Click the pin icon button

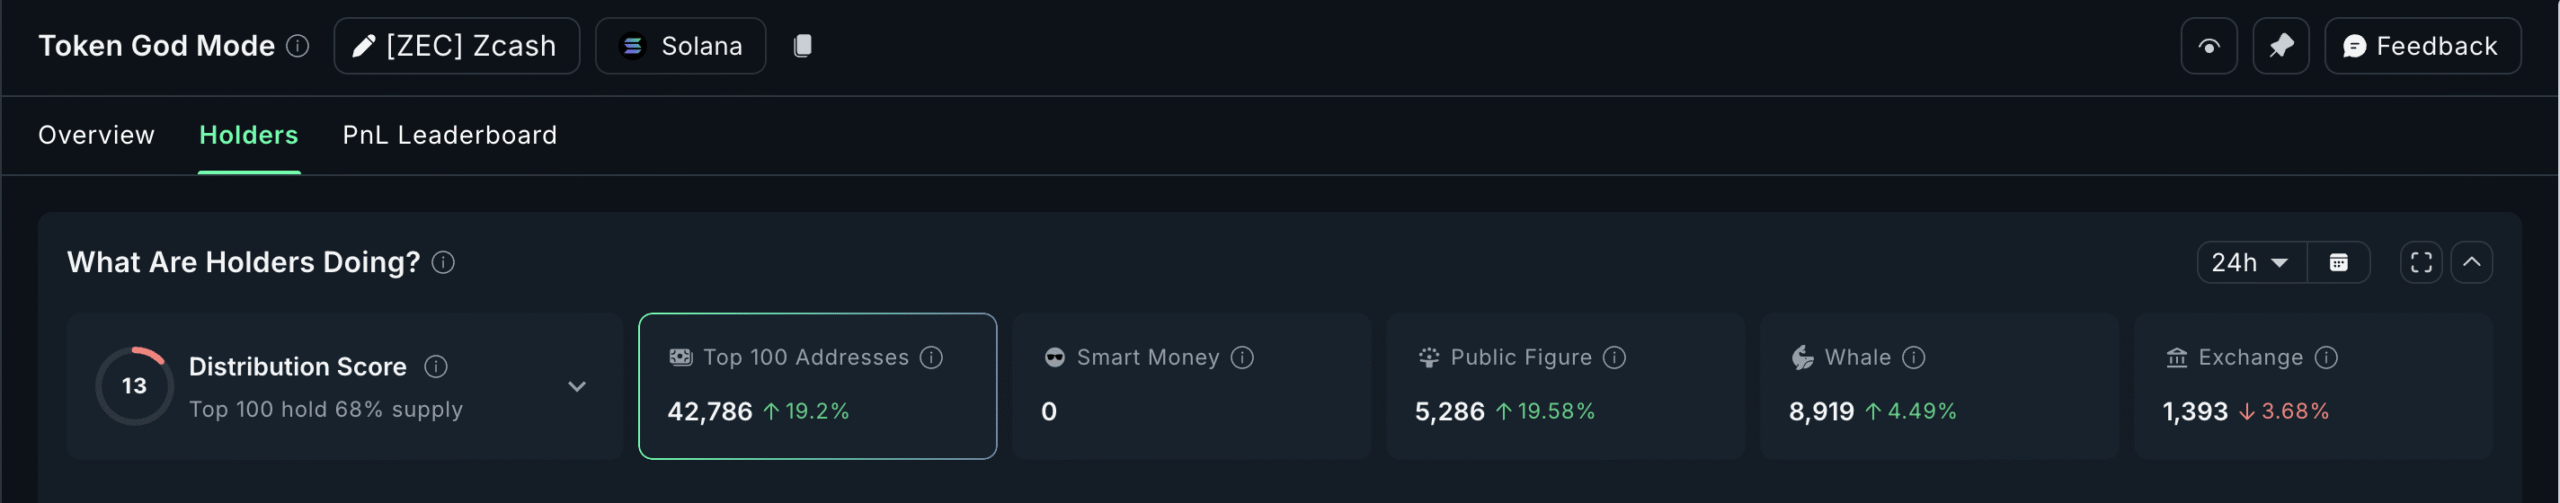coord(2280,46)
